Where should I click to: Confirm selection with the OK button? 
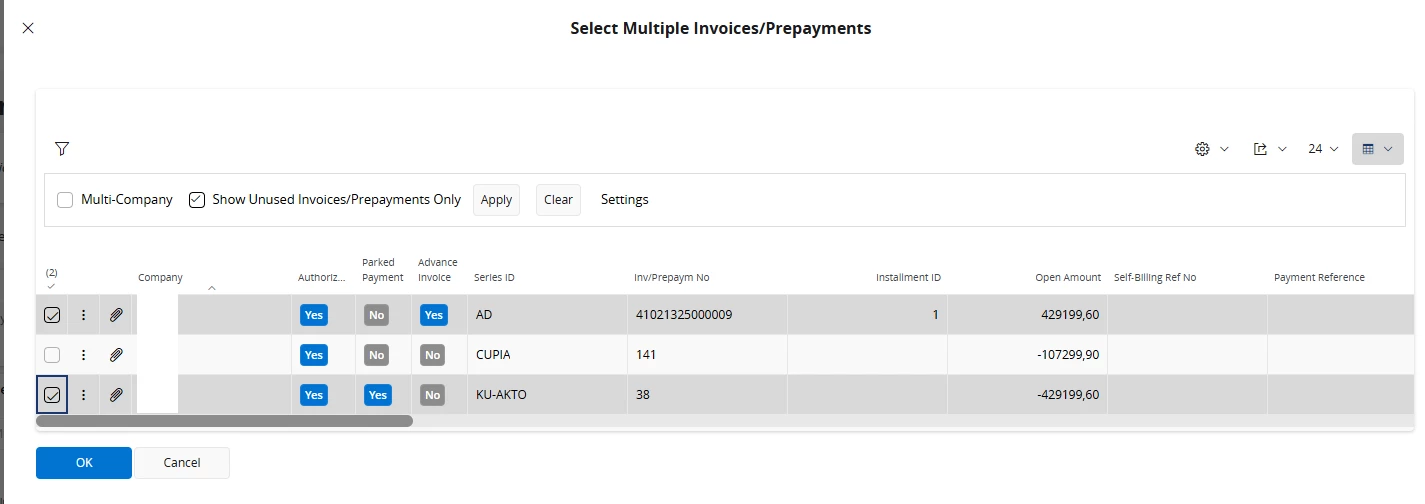pyautogui.click(x=84, y=463)
